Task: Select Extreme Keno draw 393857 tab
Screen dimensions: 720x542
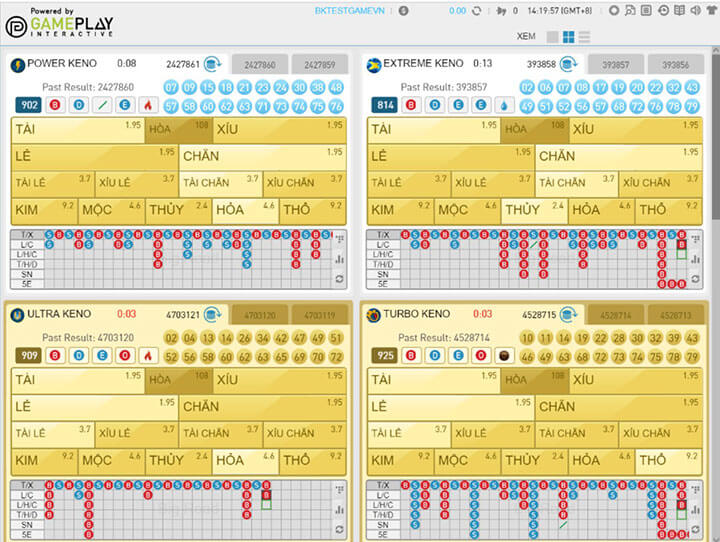Action: point(616,65)
